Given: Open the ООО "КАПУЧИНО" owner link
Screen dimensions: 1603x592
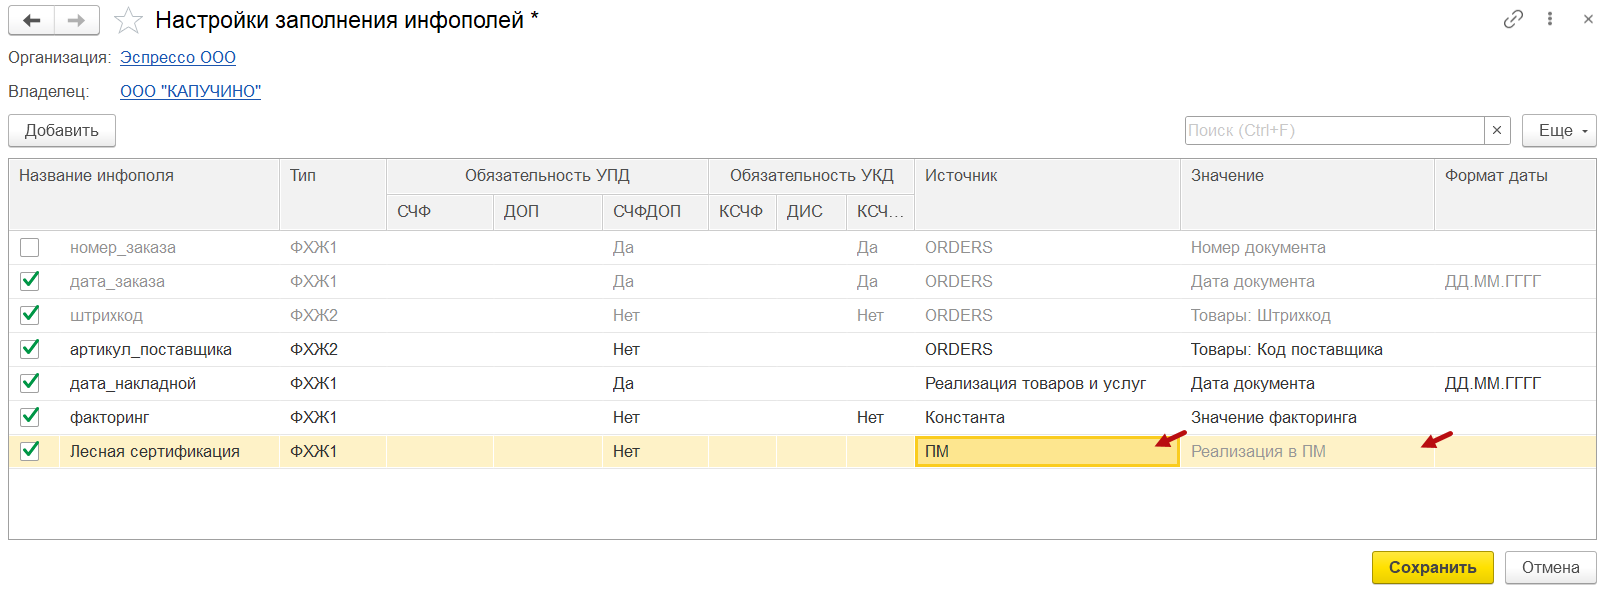Looking at the screenshot, I should (190, 91).
